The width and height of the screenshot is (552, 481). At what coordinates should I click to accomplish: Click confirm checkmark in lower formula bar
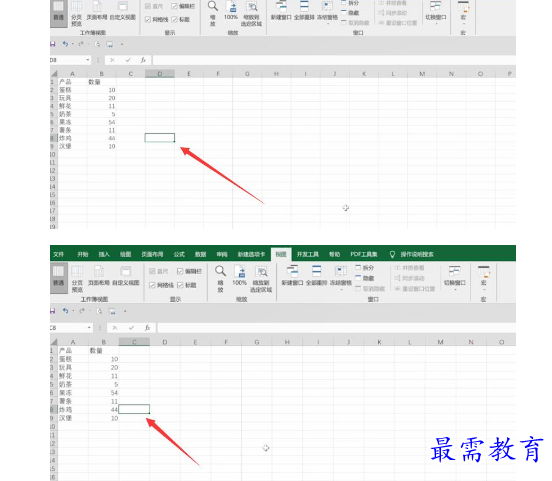tap(131, 327)
